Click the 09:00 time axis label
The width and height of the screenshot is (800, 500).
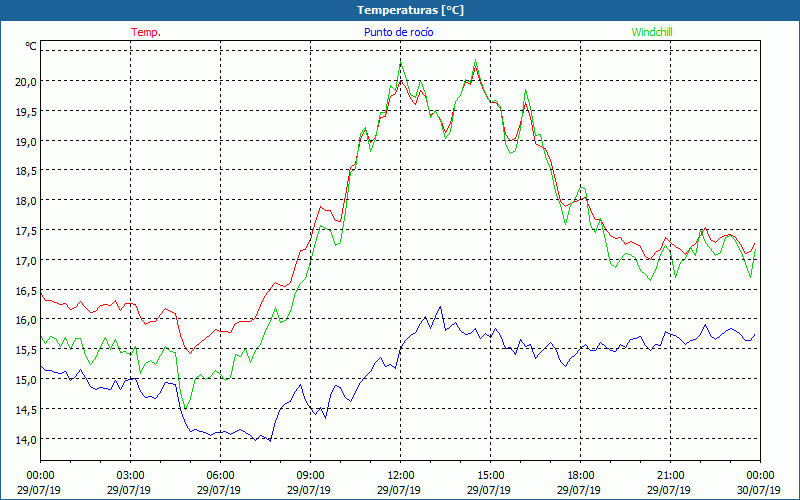[310, 476]
